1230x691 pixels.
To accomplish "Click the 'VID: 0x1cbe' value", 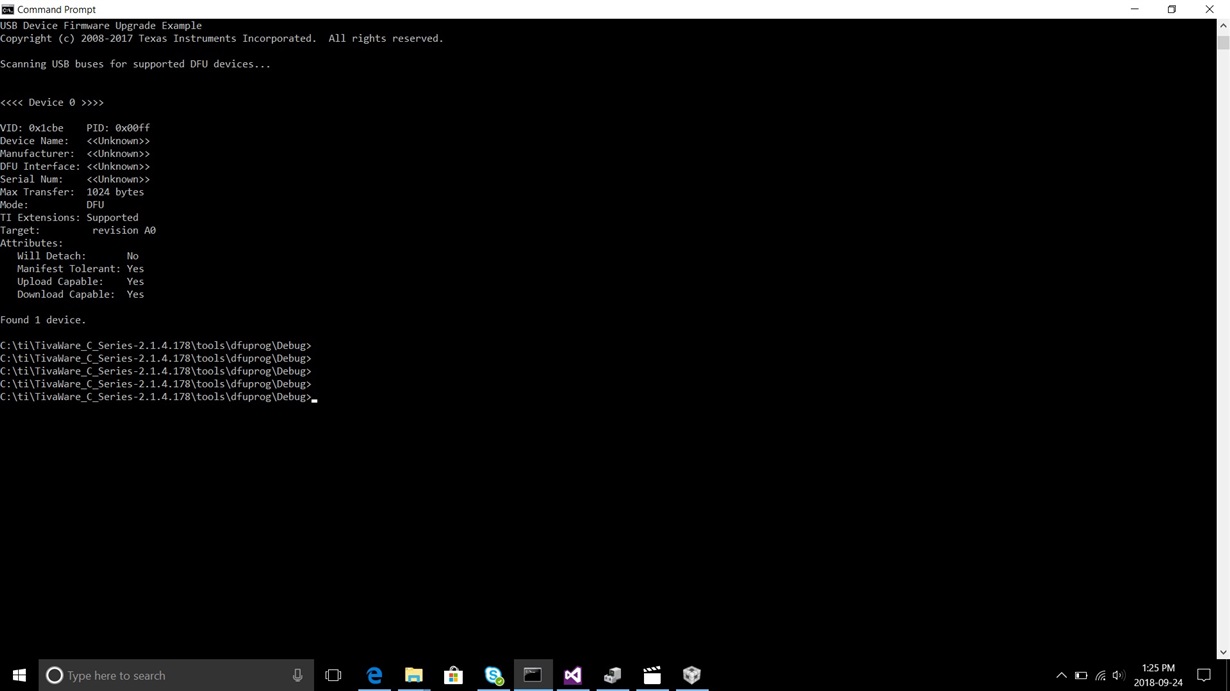I will [32, 128].
